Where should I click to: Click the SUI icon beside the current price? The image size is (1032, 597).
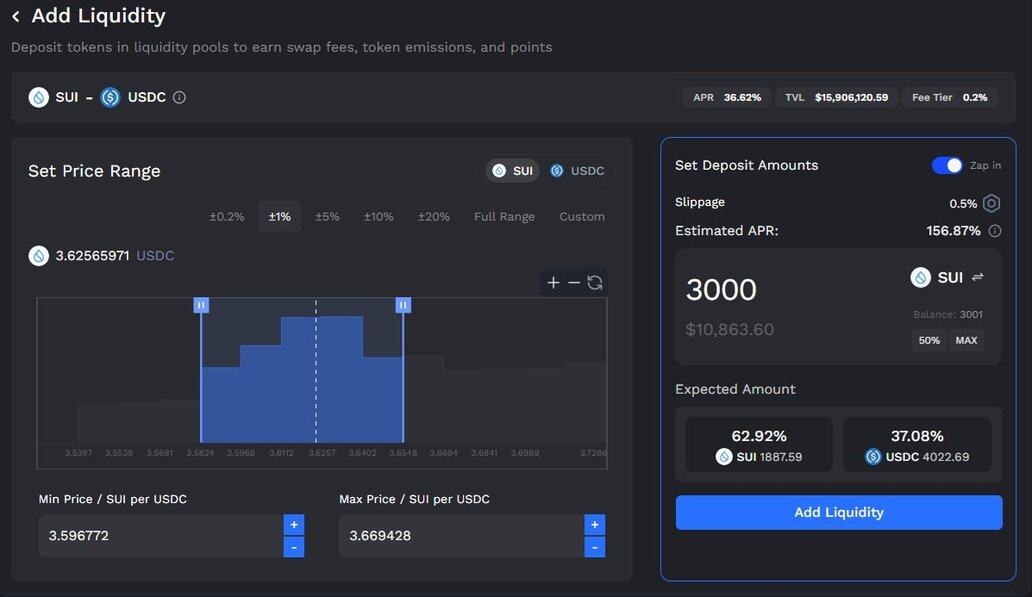[39, 255]
